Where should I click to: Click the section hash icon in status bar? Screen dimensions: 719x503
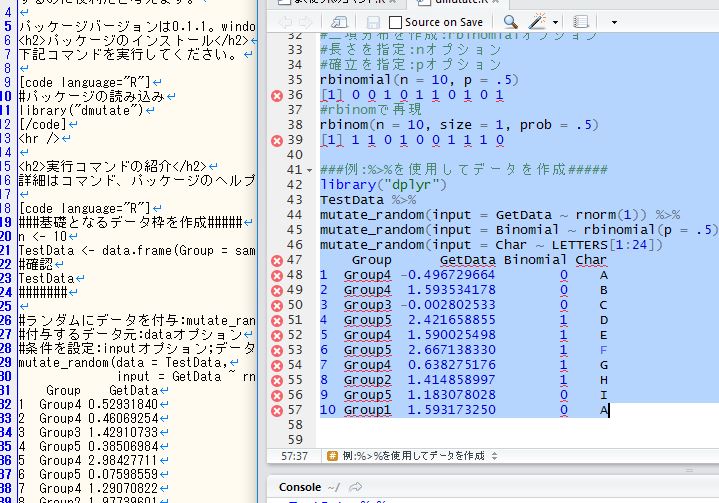(332, 456)
